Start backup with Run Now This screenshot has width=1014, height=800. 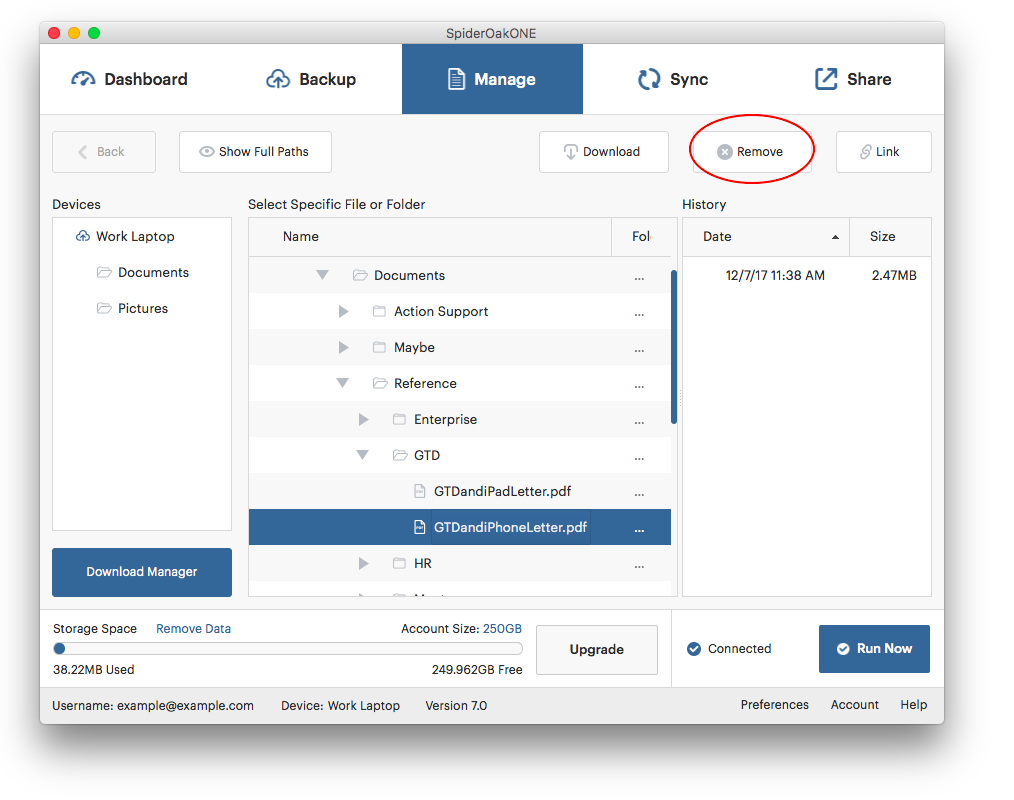click(874, 649)
